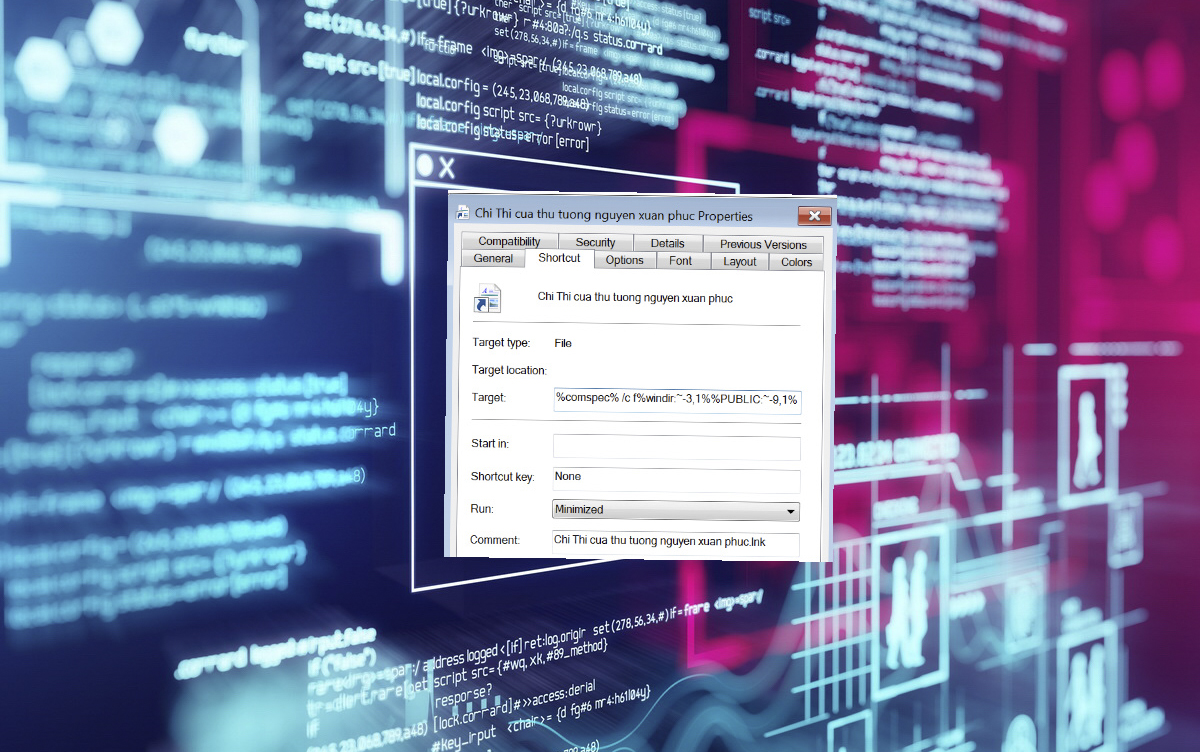Image resolution: width=1200 pixels, height=752 pixels.
Task: Click the Shortcut key field showing None
Action: coord(676,479)
